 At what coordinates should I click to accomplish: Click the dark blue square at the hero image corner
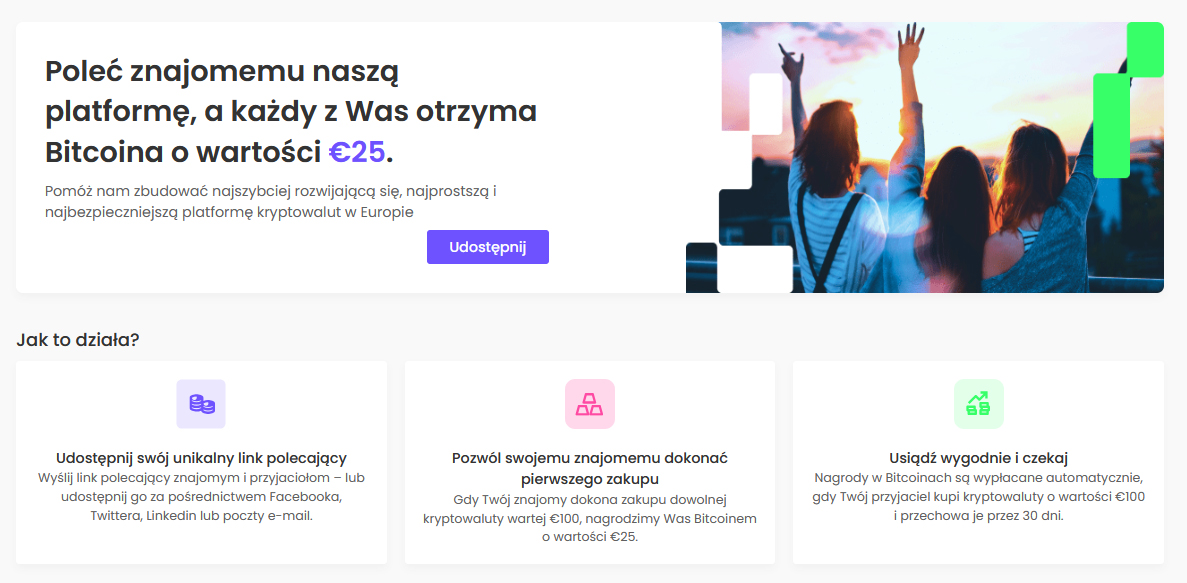click(701, 267)
